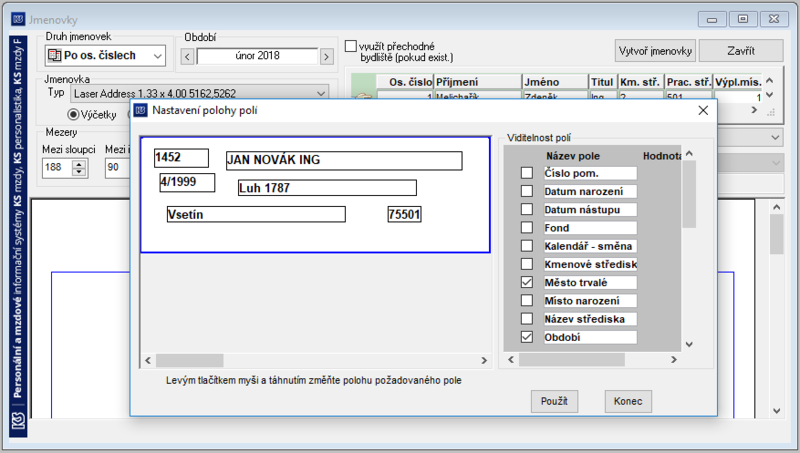Minimize the Jmenovky window
The height and width of the screenshot is (453, 800).
(x=712, y=19)
